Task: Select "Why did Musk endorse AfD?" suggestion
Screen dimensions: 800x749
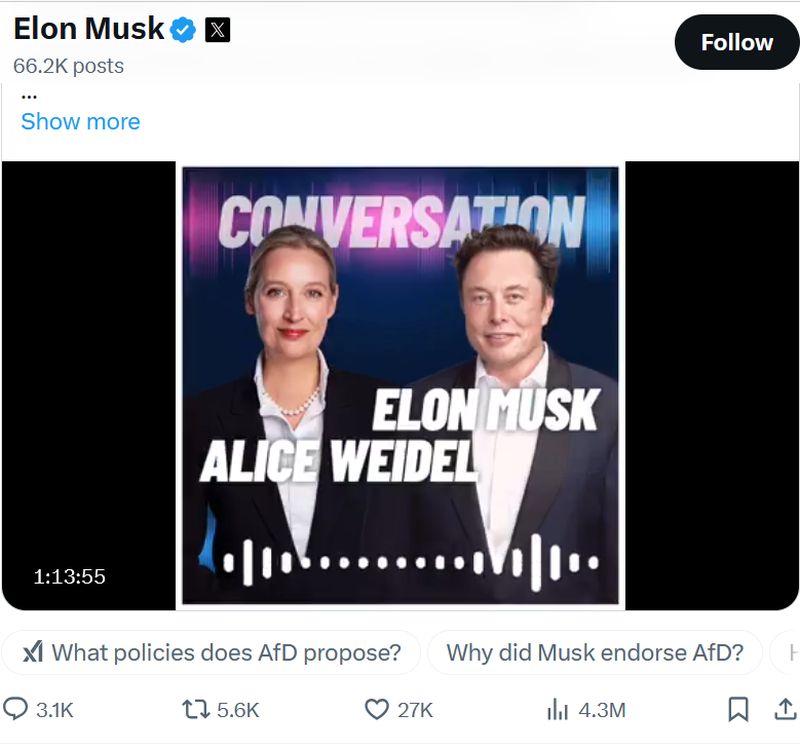Action: pyautogui.click(x=595, y=653)
